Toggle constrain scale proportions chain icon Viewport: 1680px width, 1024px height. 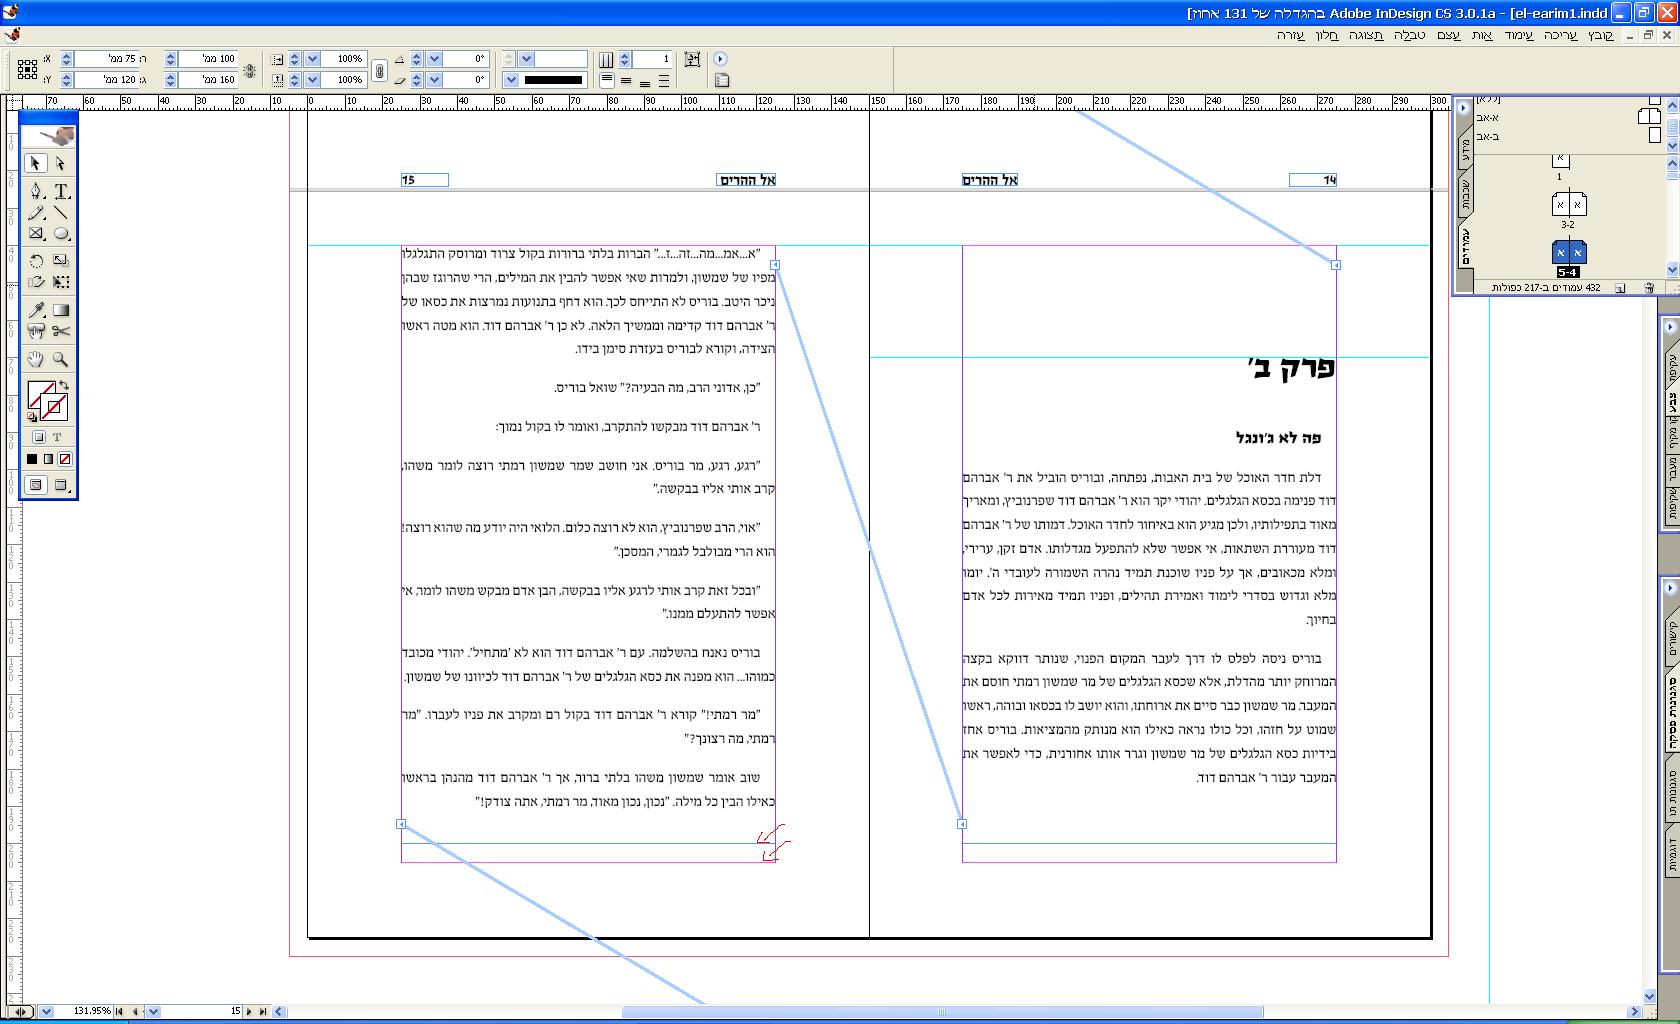tap(379, 70)
